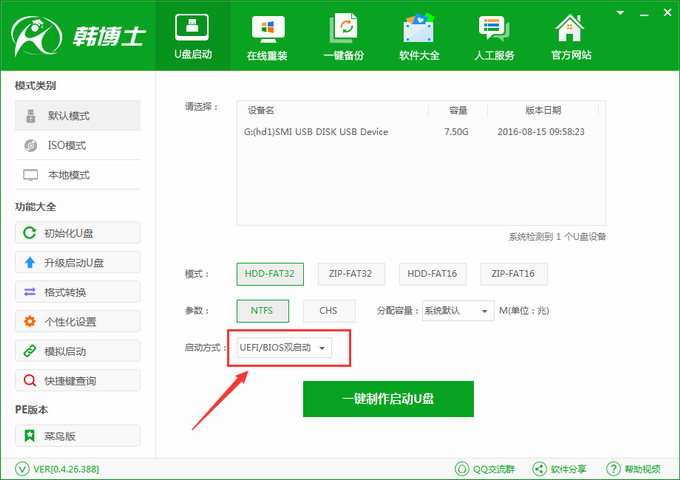Choose NTFS parameter option
The image size is (680, 480).
(x=263, y=310)
